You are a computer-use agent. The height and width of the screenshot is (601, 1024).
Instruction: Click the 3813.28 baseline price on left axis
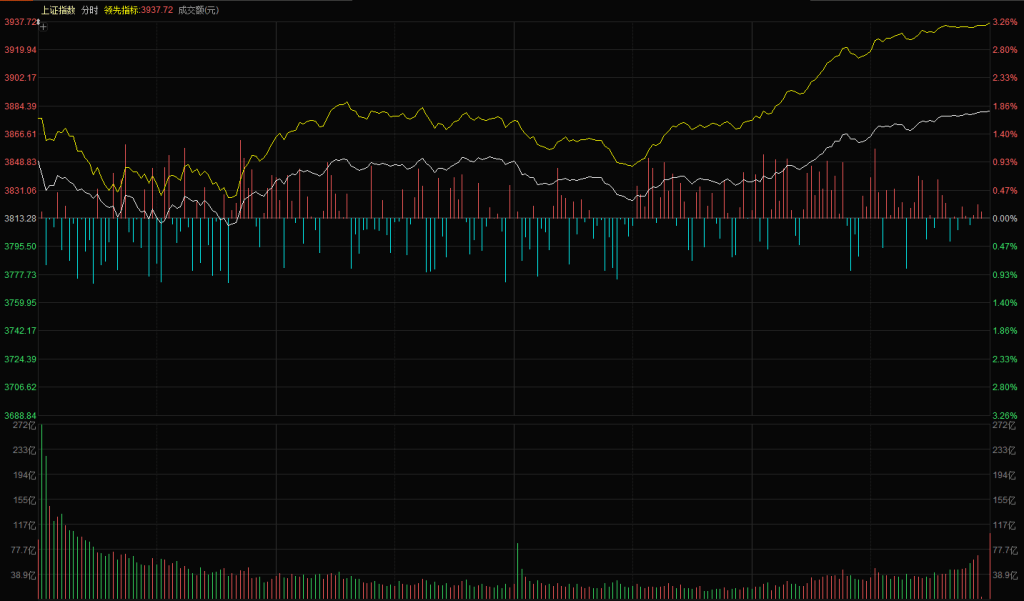point(20,218)
